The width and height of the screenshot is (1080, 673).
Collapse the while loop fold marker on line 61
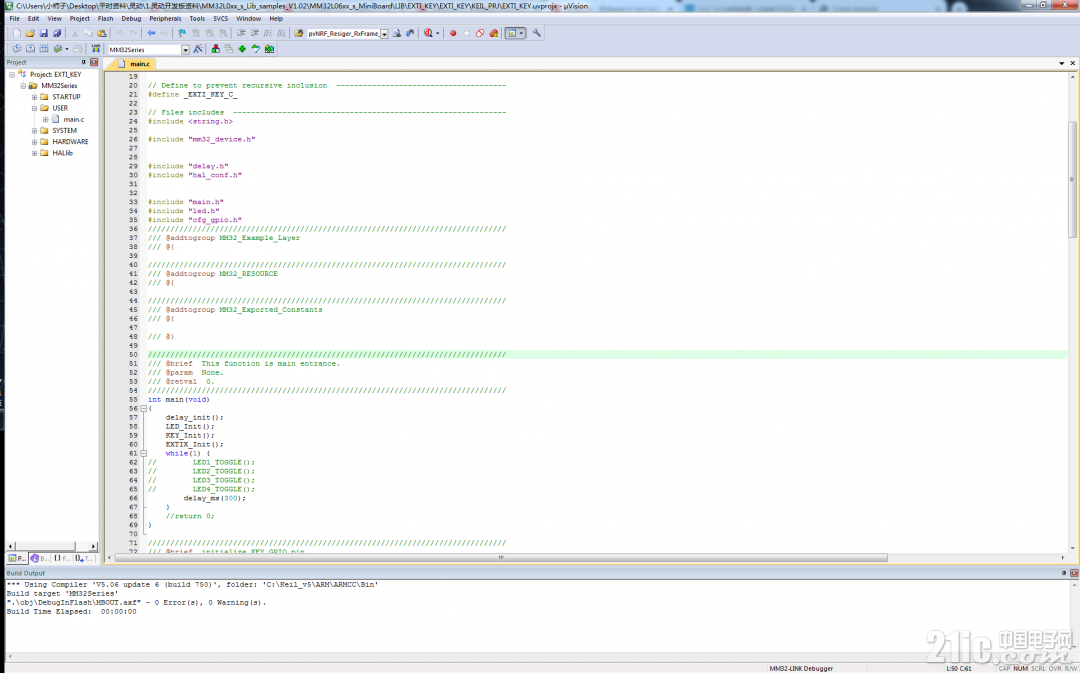[x=143, y=453]
